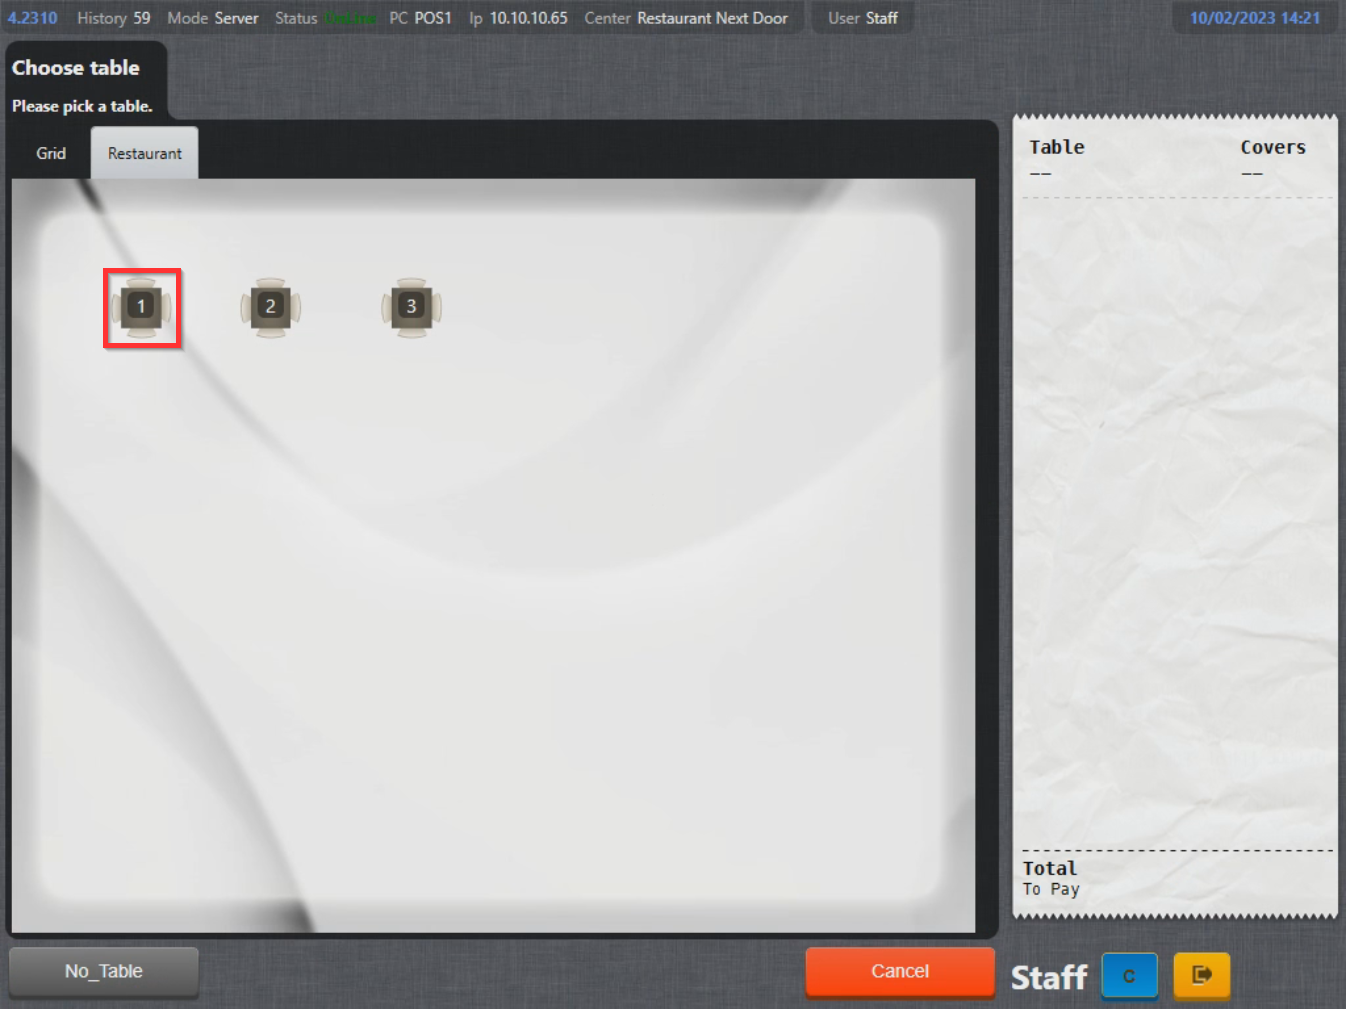Click the Covers header on receipt
1346x1009 pixels.
coord(1273,147)
